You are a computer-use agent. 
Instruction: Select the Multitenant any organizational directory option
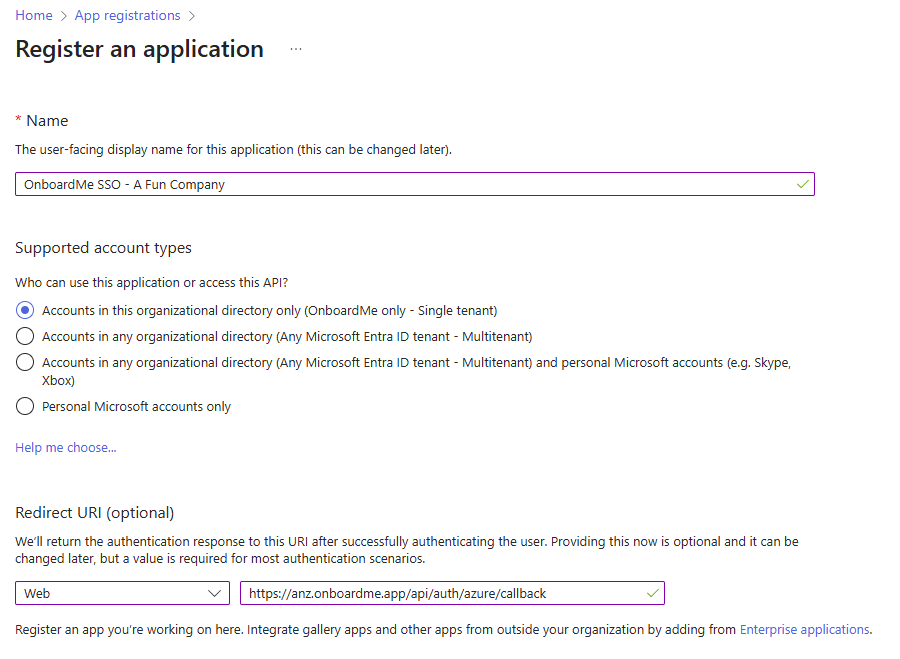[x=25, y=336]
